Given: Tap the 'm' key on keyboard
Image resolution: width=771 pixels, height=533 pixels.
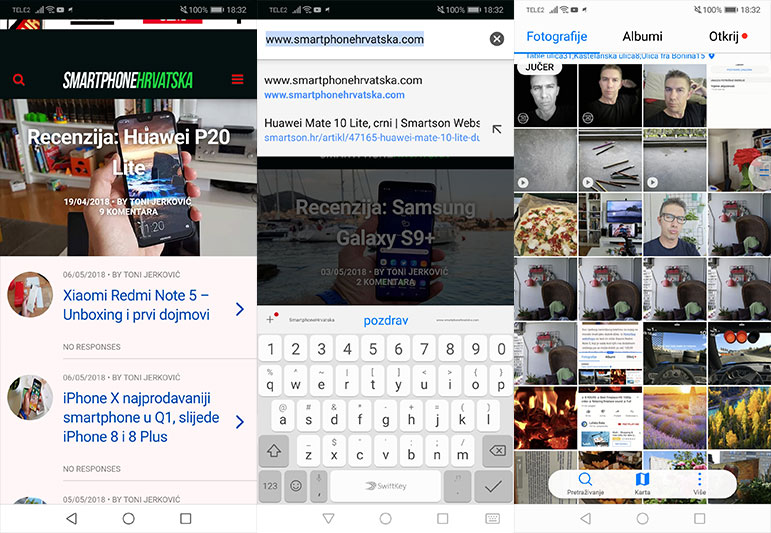Looking at the screenshot, I should [x=462, y=451].
